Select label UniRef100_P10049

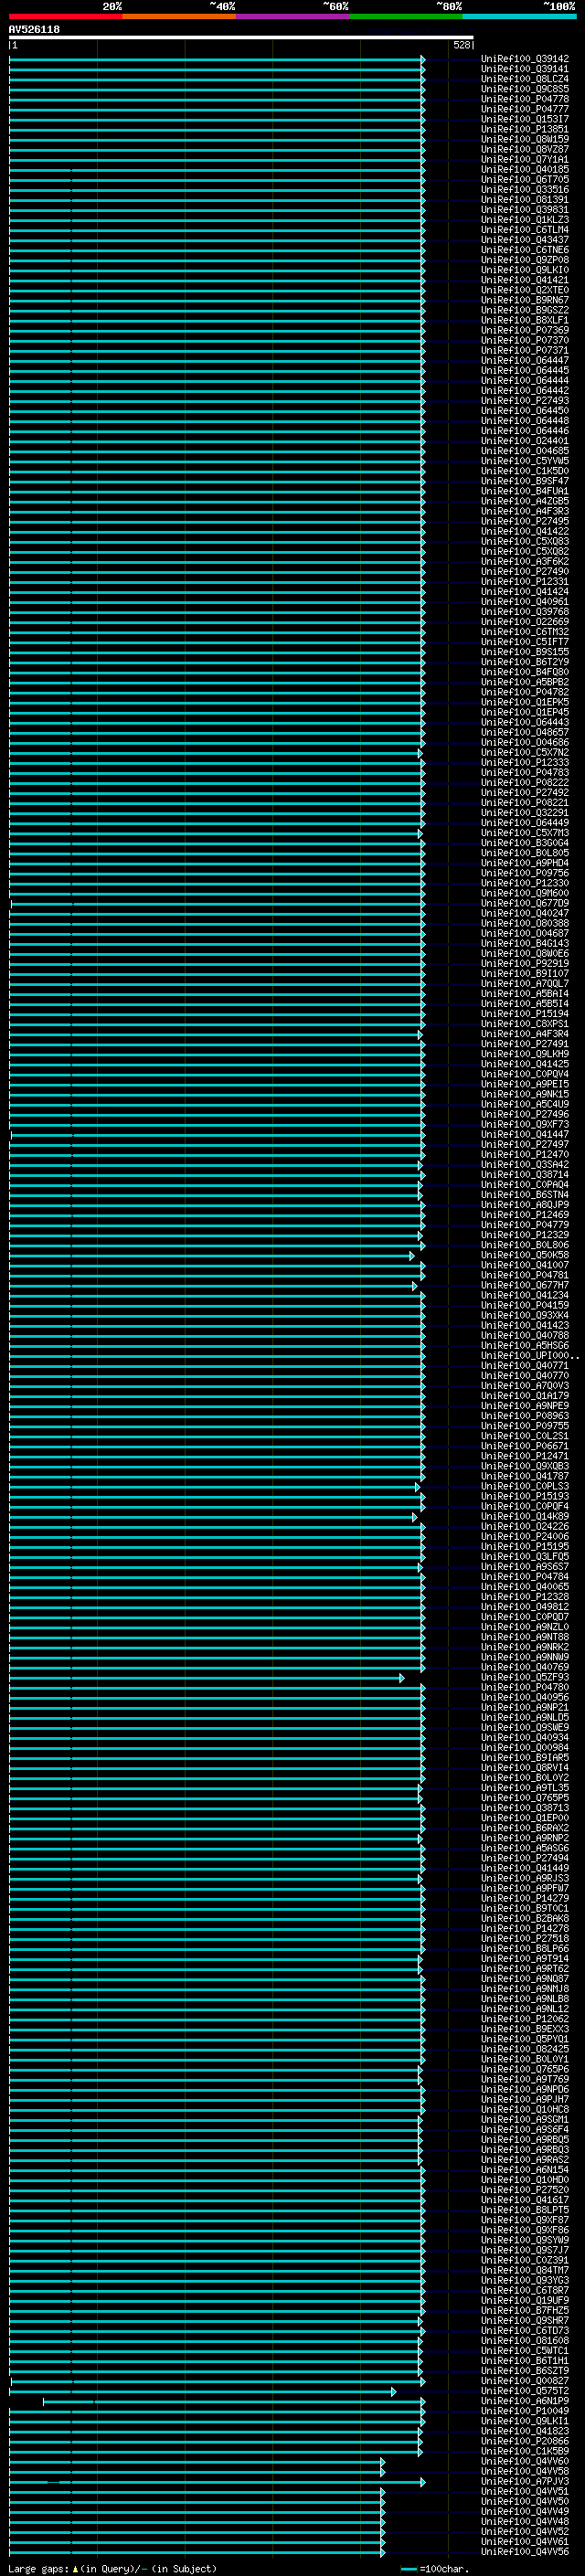[525, 2411]
